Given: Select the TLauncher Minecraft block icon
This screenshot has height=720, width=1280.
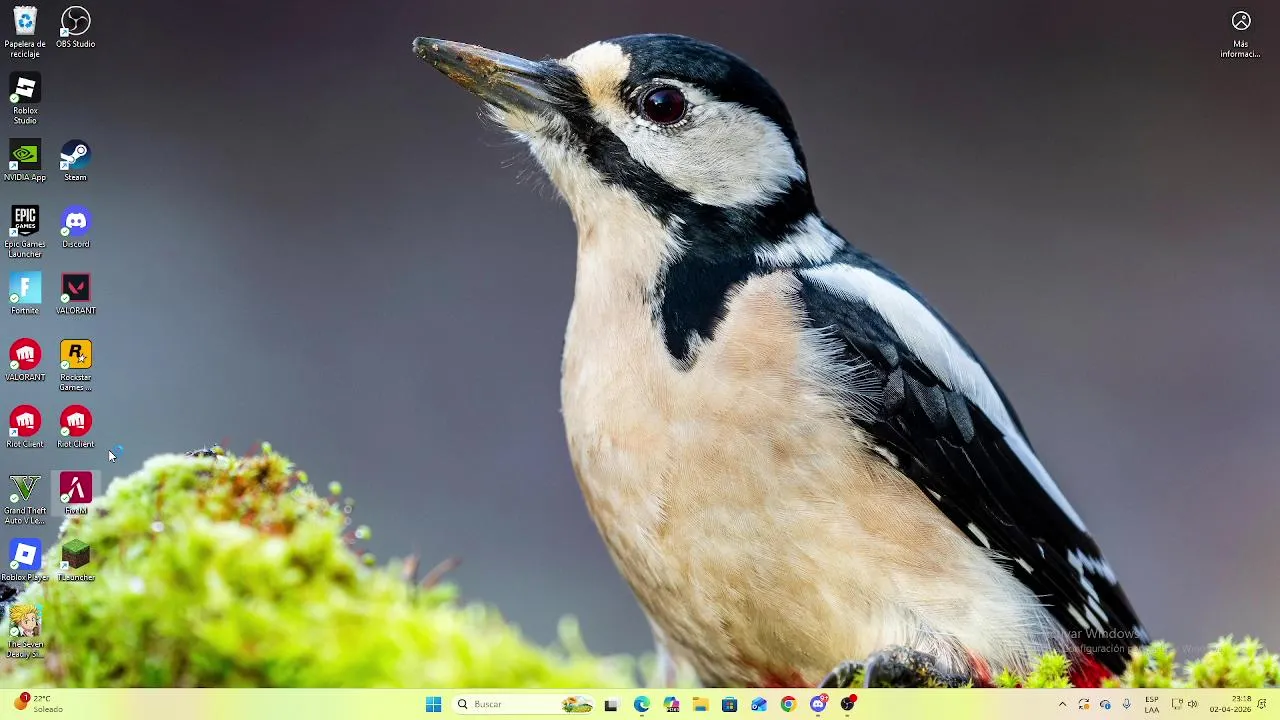Looking at the screenshot, I should 76,561.
